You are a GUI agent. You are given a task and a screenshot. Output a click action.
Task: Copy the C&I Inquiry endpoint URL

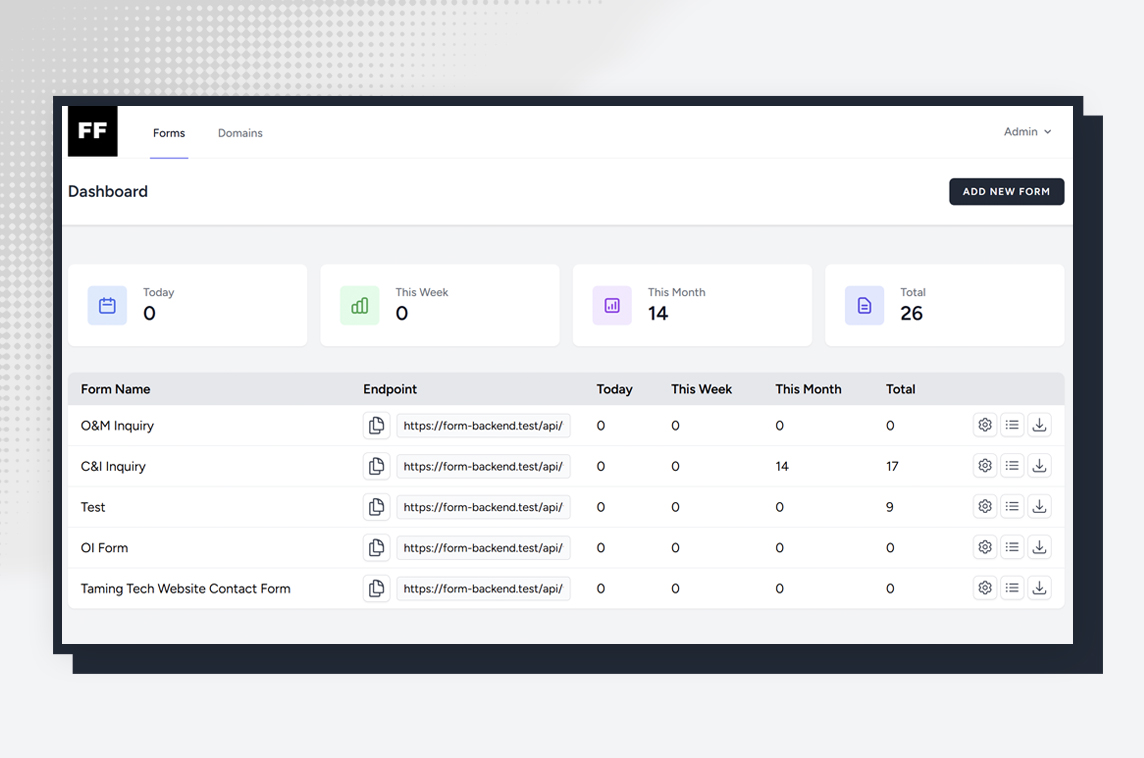click(376, 466)
